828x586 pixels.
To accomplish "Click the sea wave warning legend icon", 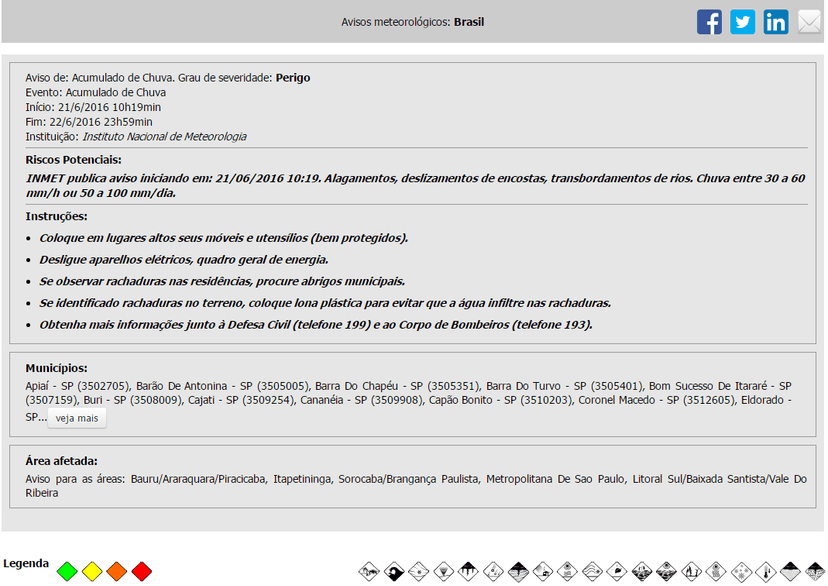I will click(394, 571).
